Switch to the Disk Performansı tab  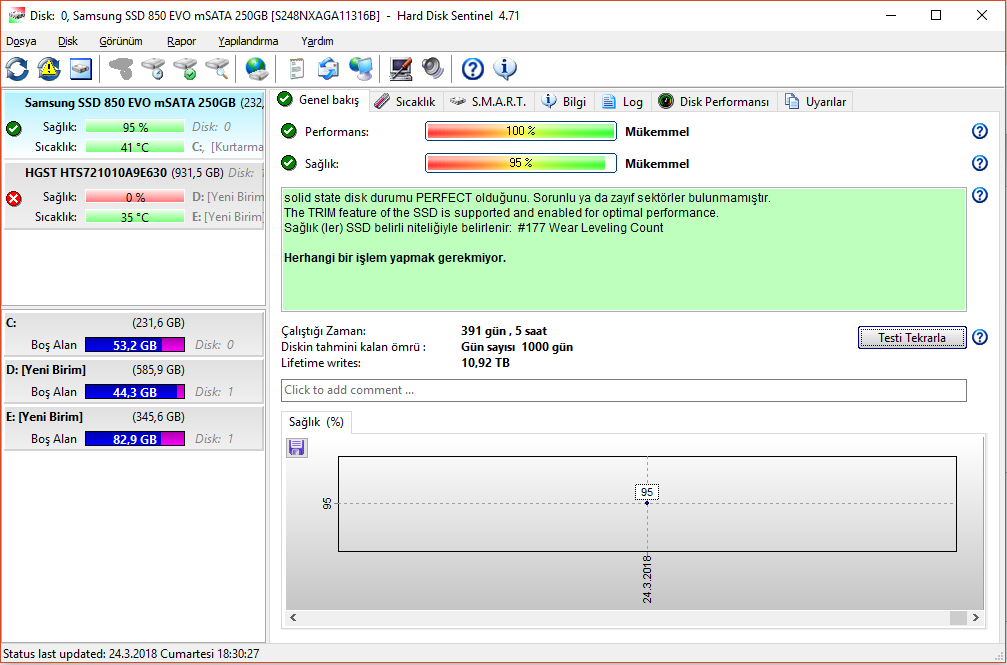(x=714, y=102)
